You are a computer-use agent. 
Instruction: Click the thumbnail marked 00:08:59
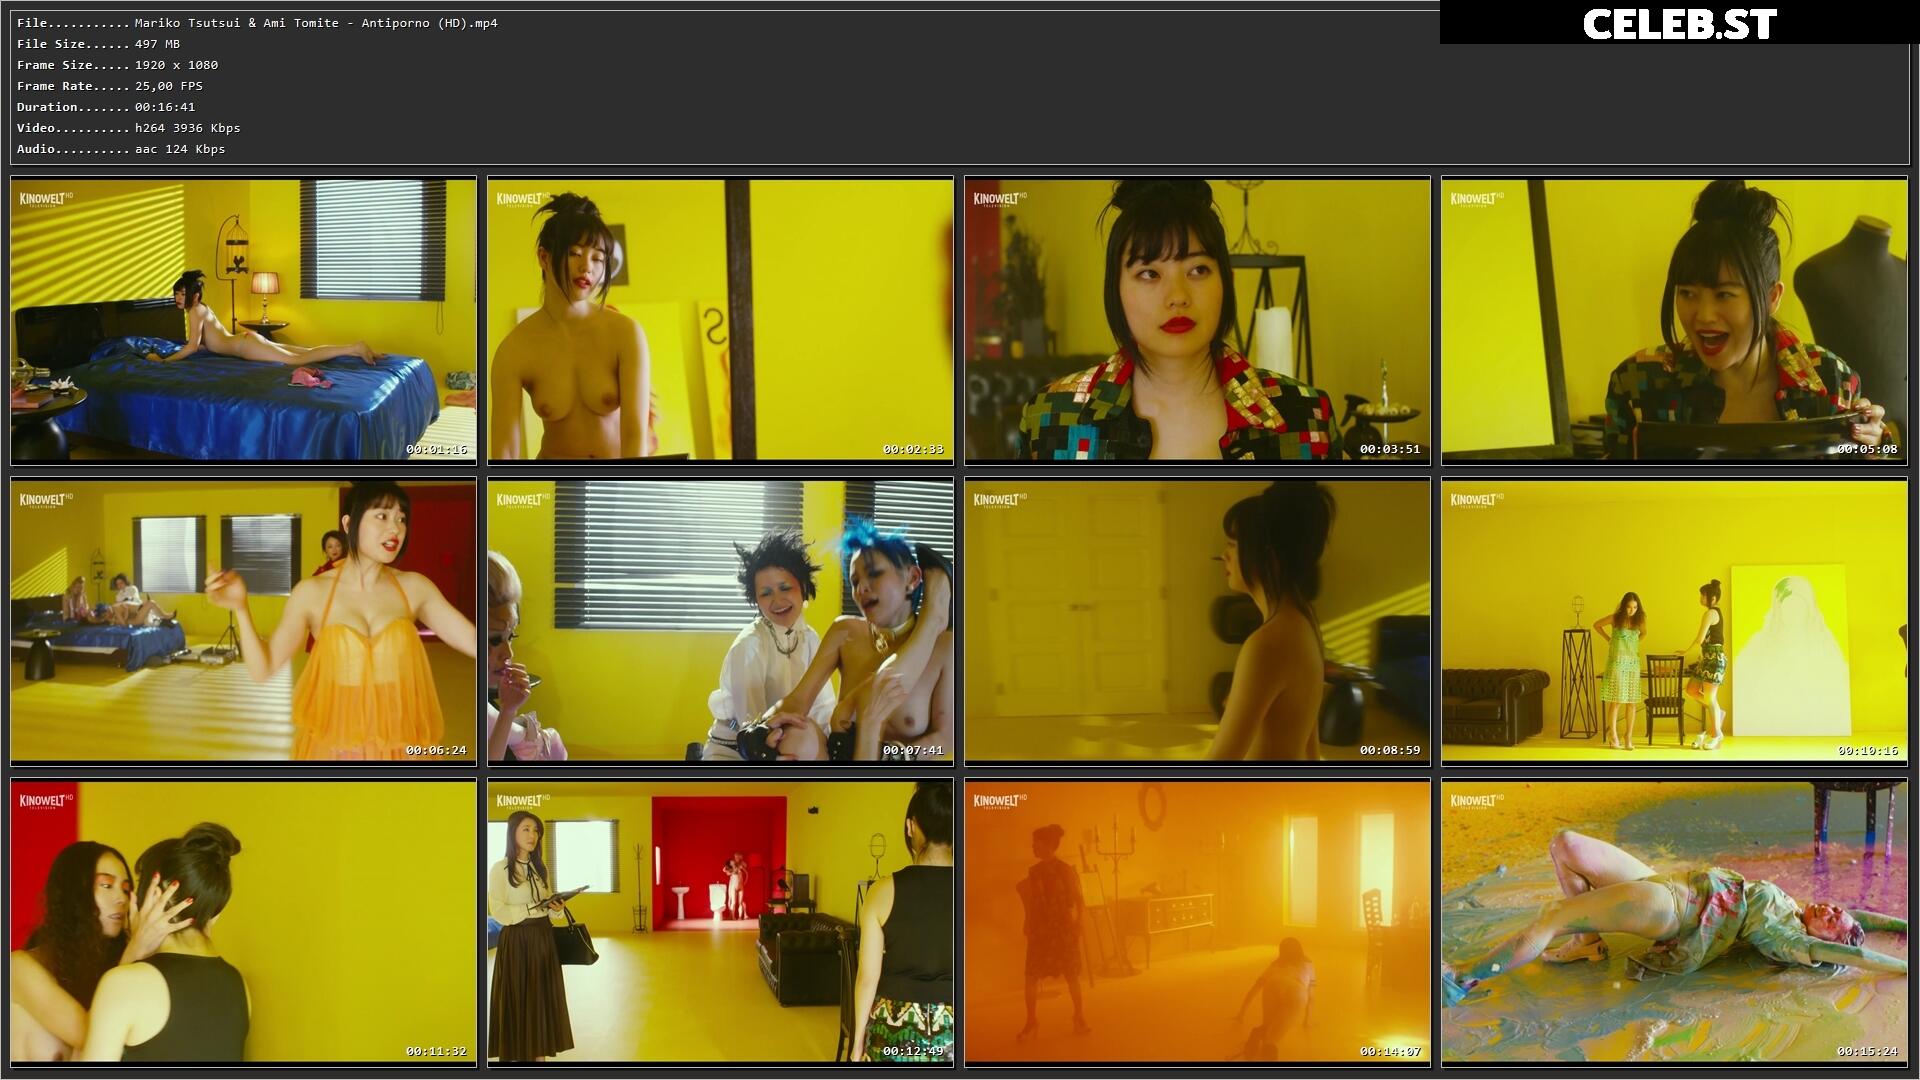(1197, 621)
